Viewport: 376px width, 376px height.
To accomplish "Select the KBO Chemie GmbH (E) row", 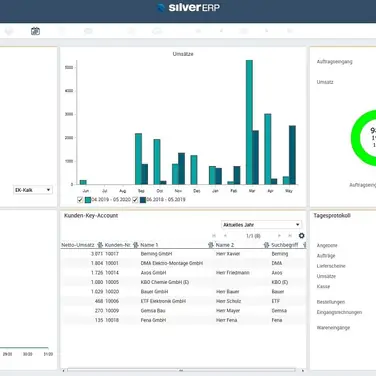I will click(183, 282).
